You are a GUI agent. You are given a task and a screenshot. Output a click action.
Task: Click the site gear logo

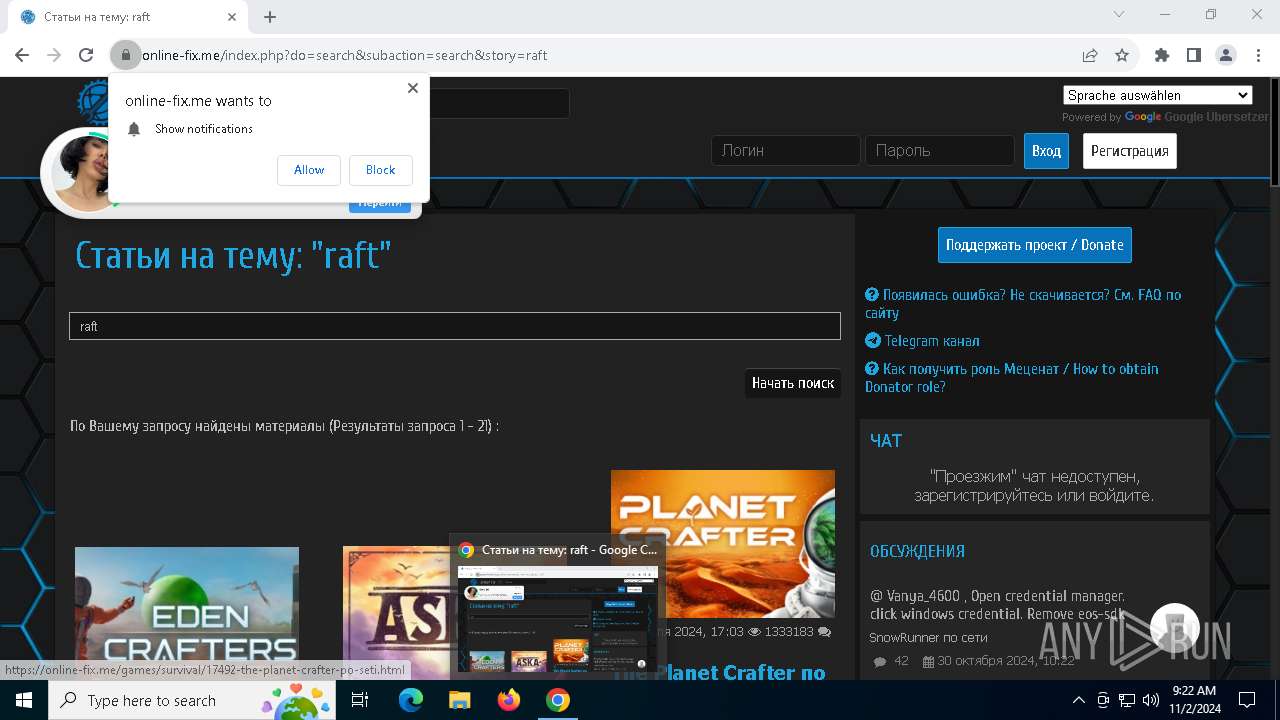click(92, 101)
